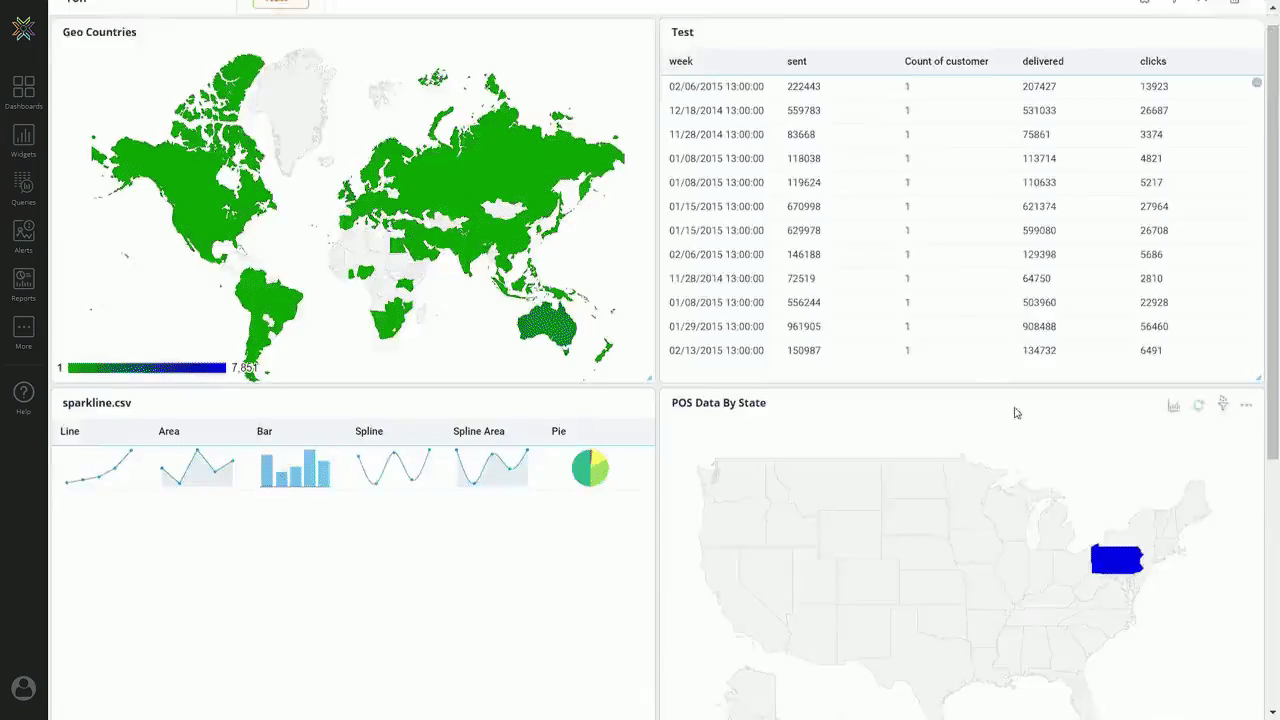Screen dimensions: 1280x720
Task: Open the Widgets section in sidebar
Action: pos(23,139)
